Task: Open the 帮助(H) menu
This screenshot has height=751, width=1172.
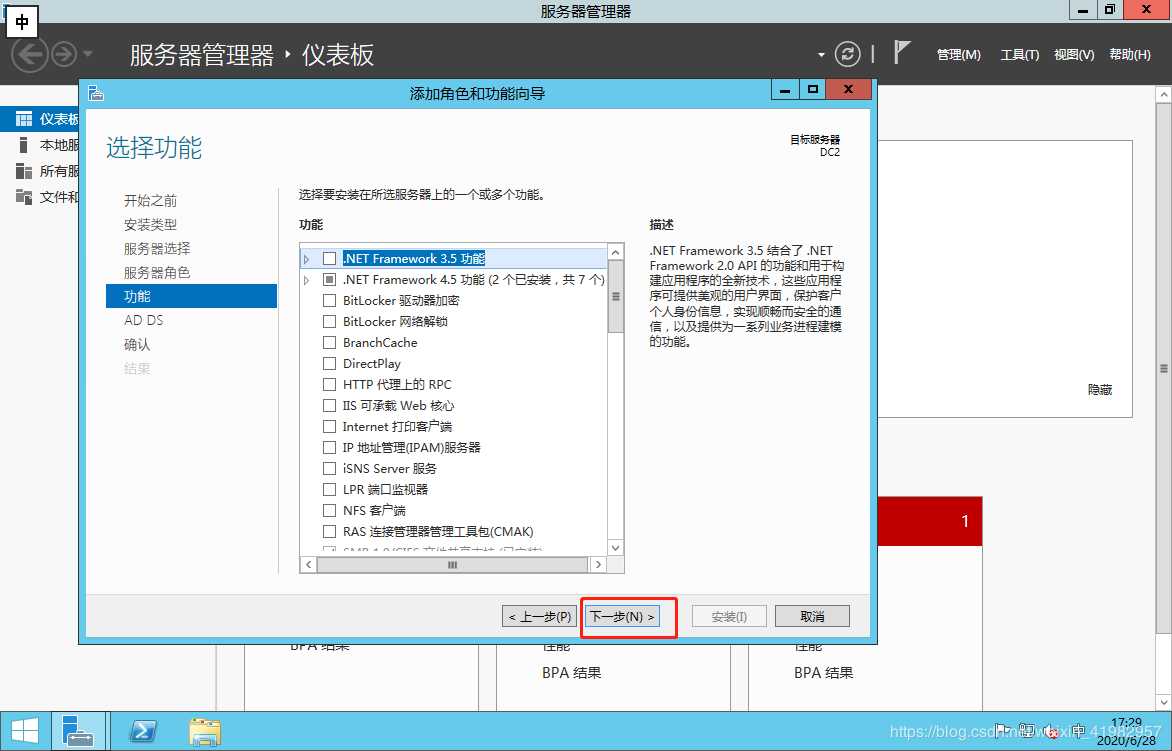Action: [x=1129, y=55]
